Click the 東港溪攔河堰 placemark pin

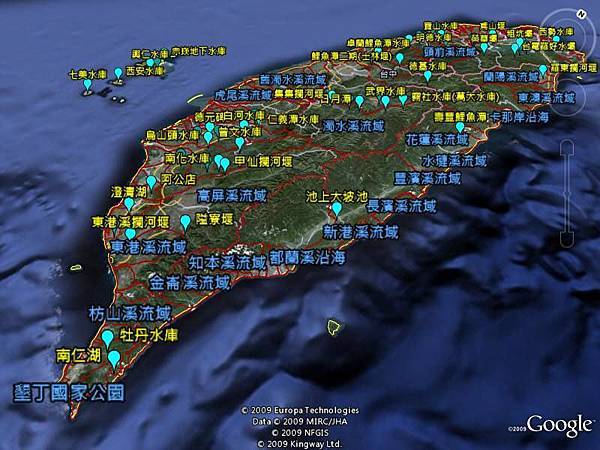tap(130, 233)
